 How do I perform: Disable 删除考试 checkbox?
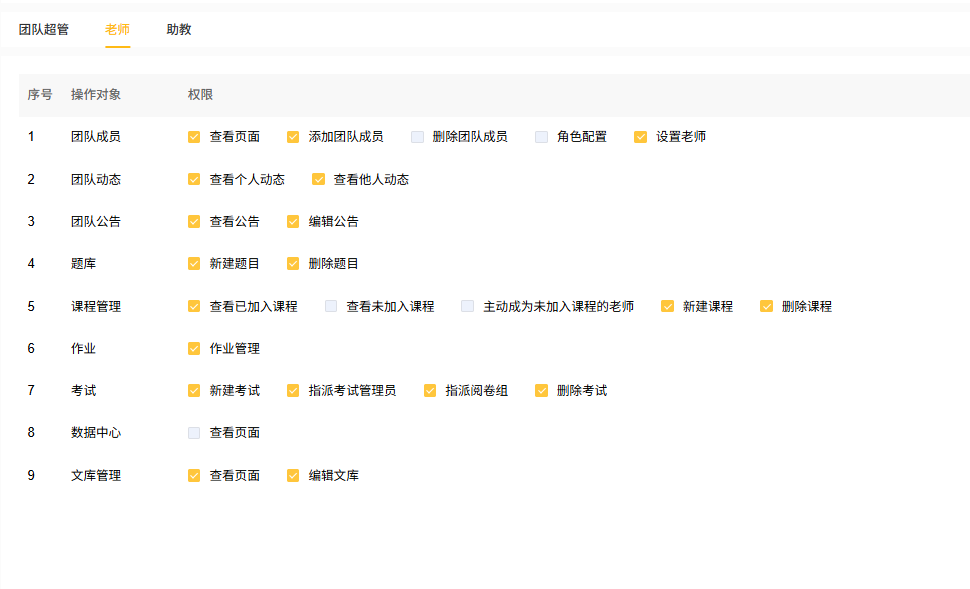(541, 391)
